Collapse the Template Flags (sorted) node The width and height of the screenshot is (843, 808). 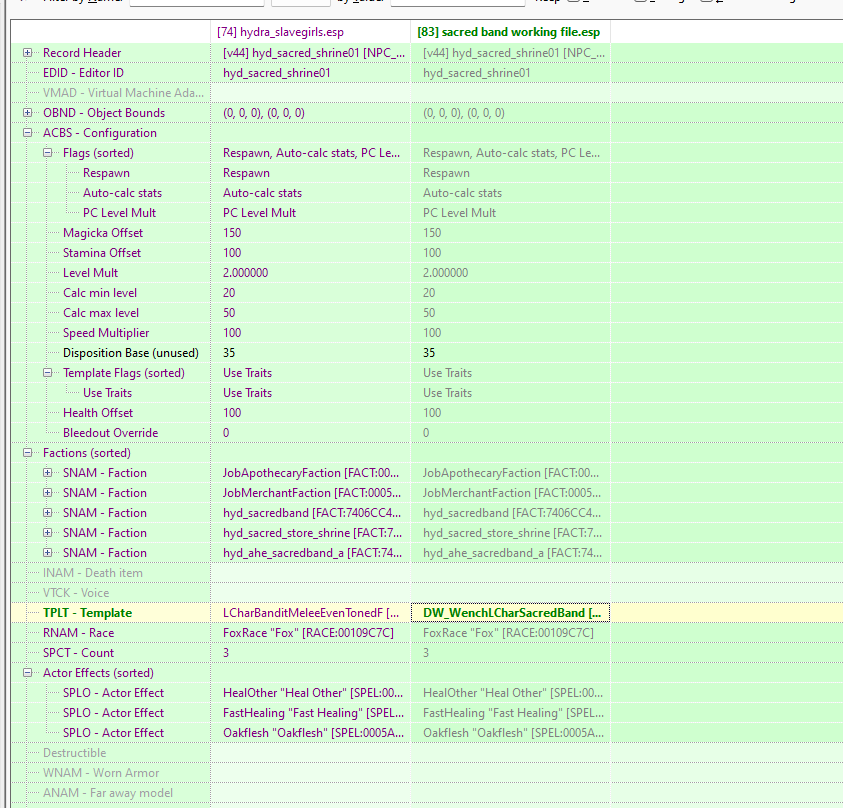(46, 372)
